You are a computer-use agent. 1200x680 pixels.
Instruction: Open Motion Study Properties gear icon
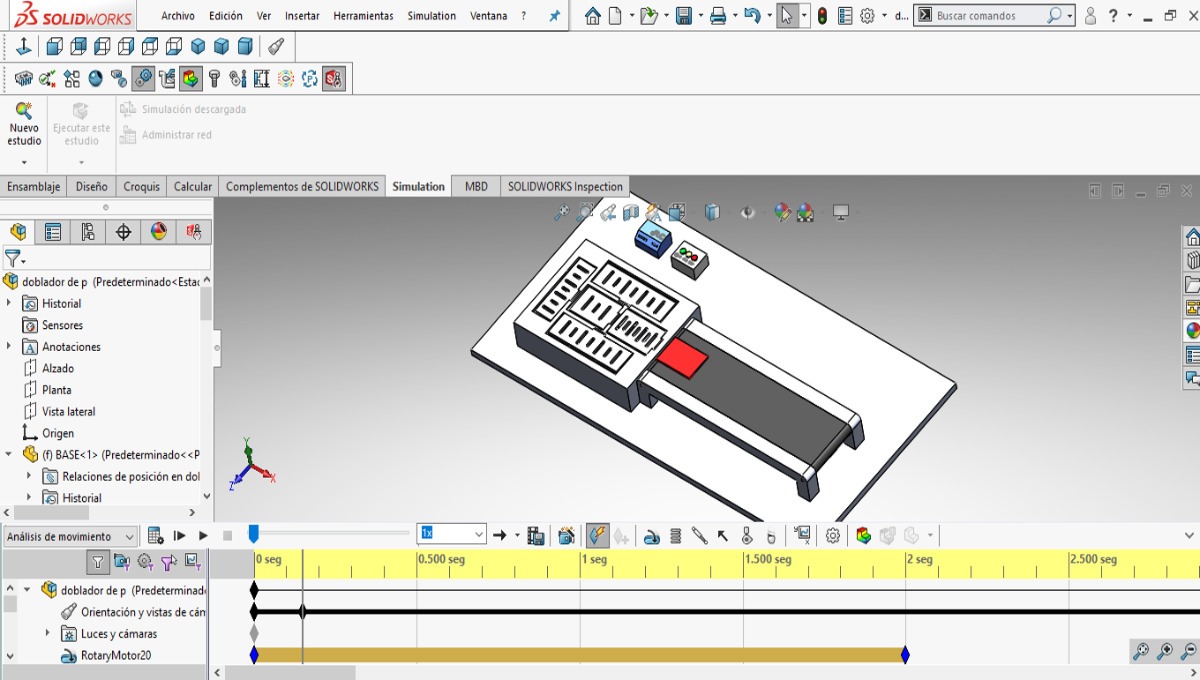tap(833, 536)
